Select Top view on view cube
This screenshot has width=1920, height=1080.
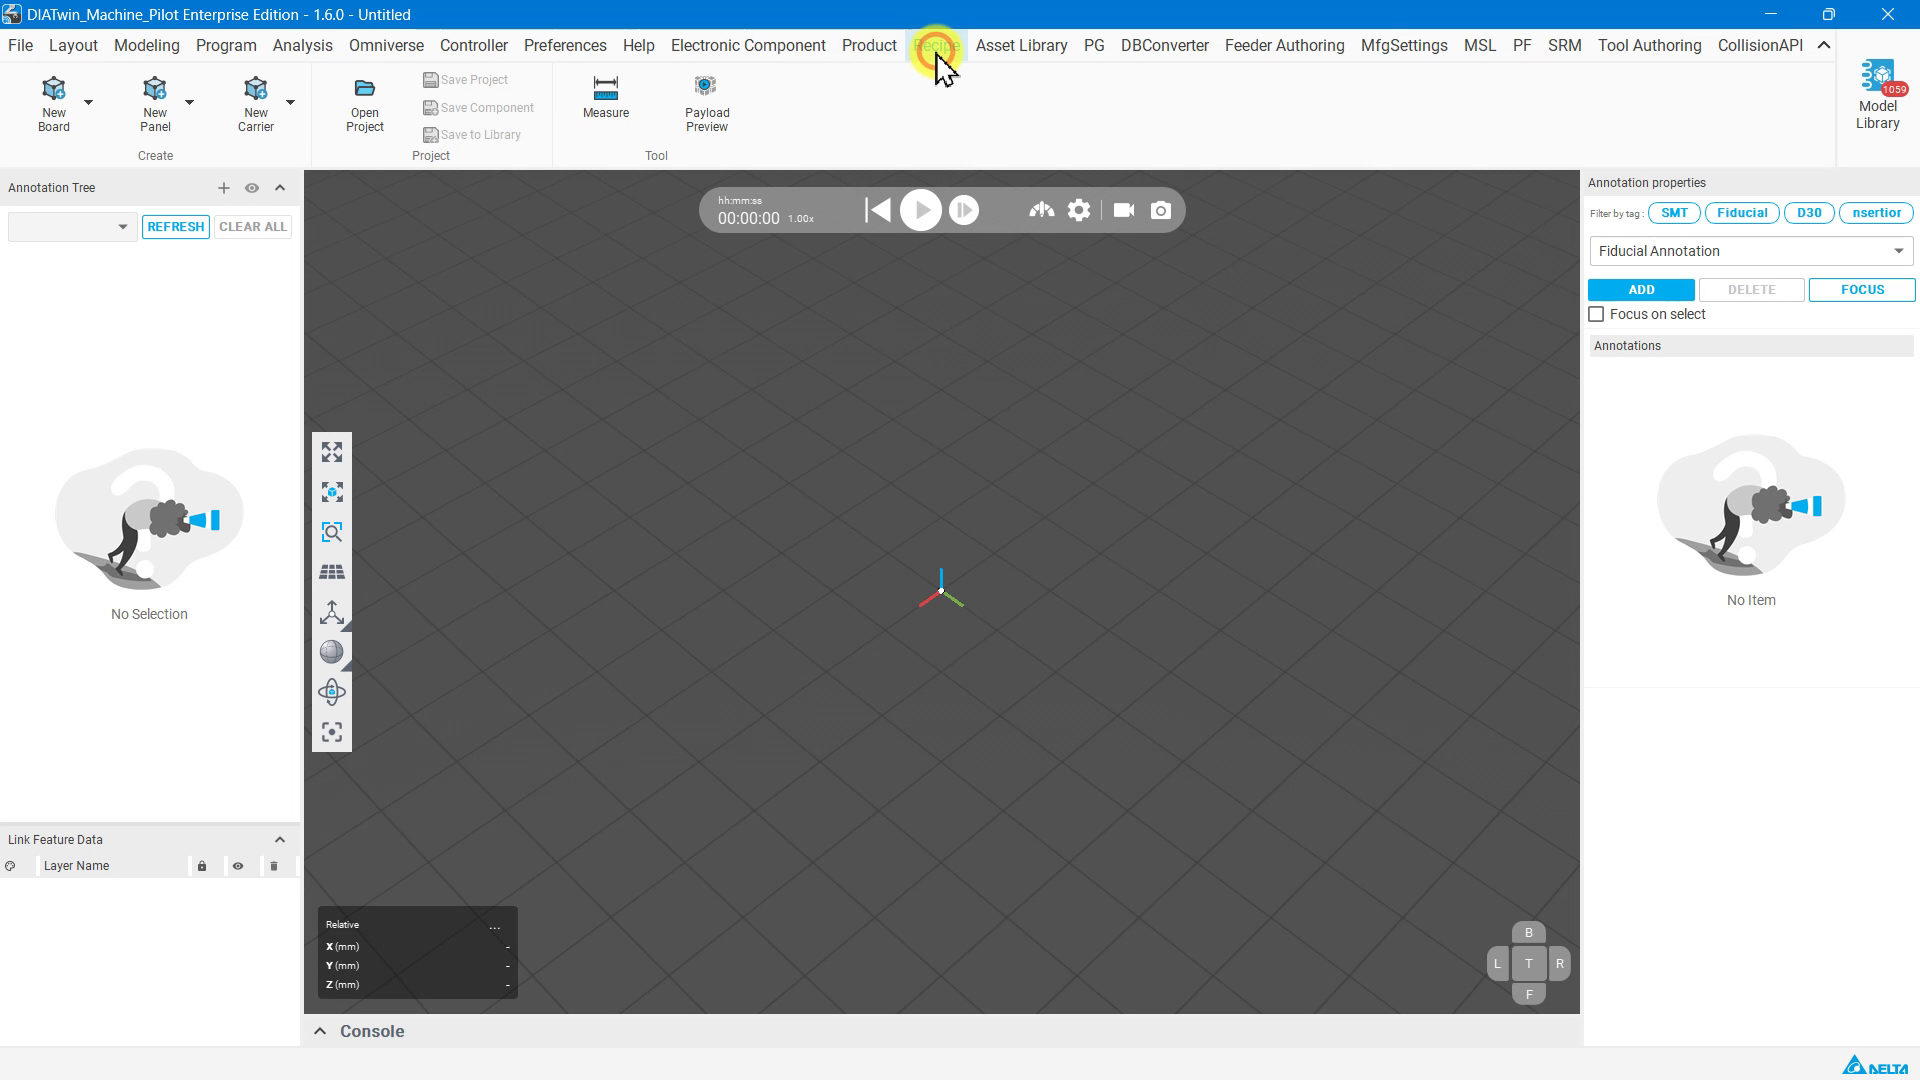pos(1528,964)
